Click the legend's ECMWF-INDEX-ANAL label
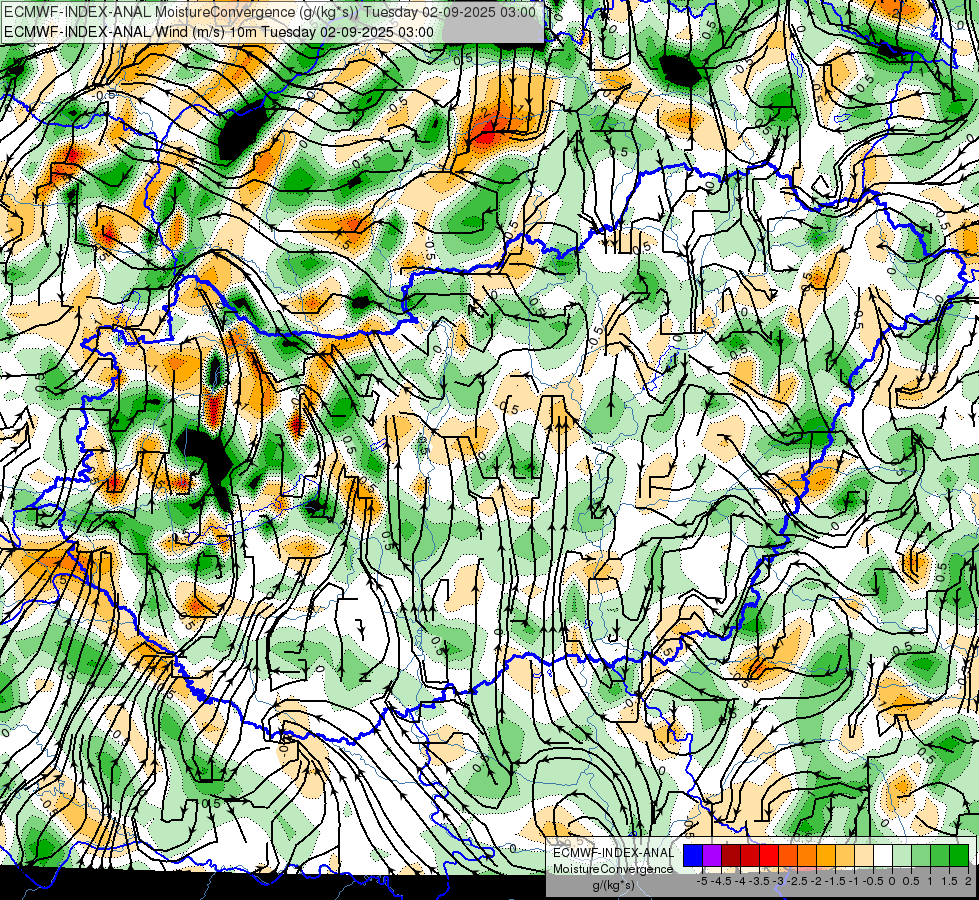Screen dimensions: 979x900 [x=613, y=853]
